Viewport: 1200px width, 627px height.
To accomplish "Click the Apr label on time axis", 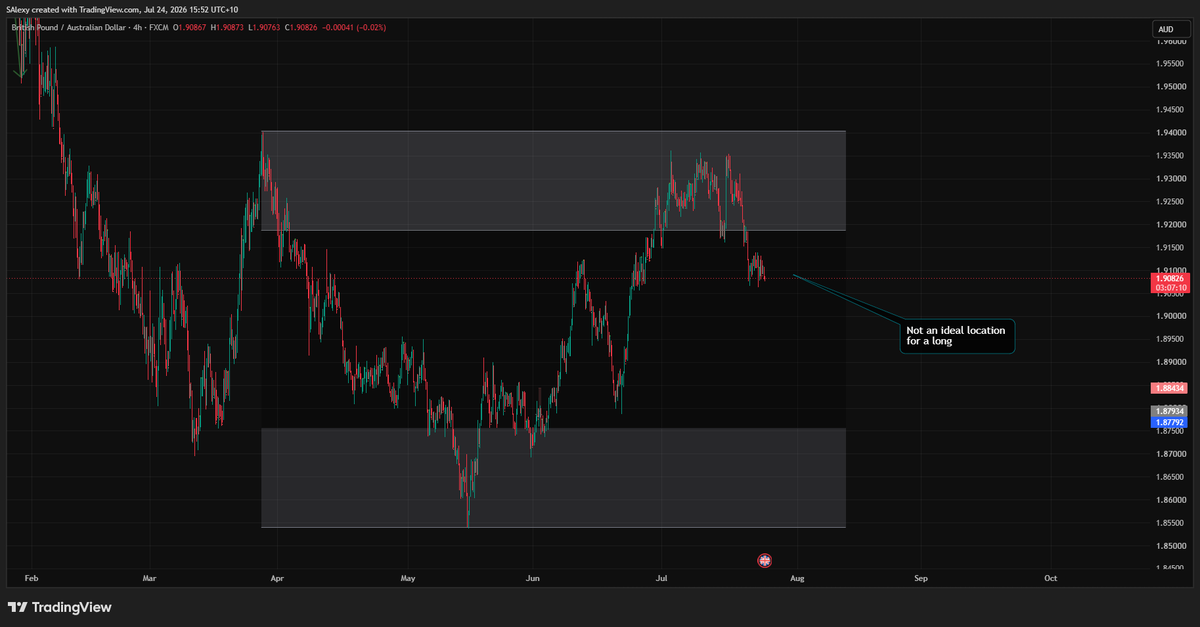I will pyautogui.click(x=277, y=578).
